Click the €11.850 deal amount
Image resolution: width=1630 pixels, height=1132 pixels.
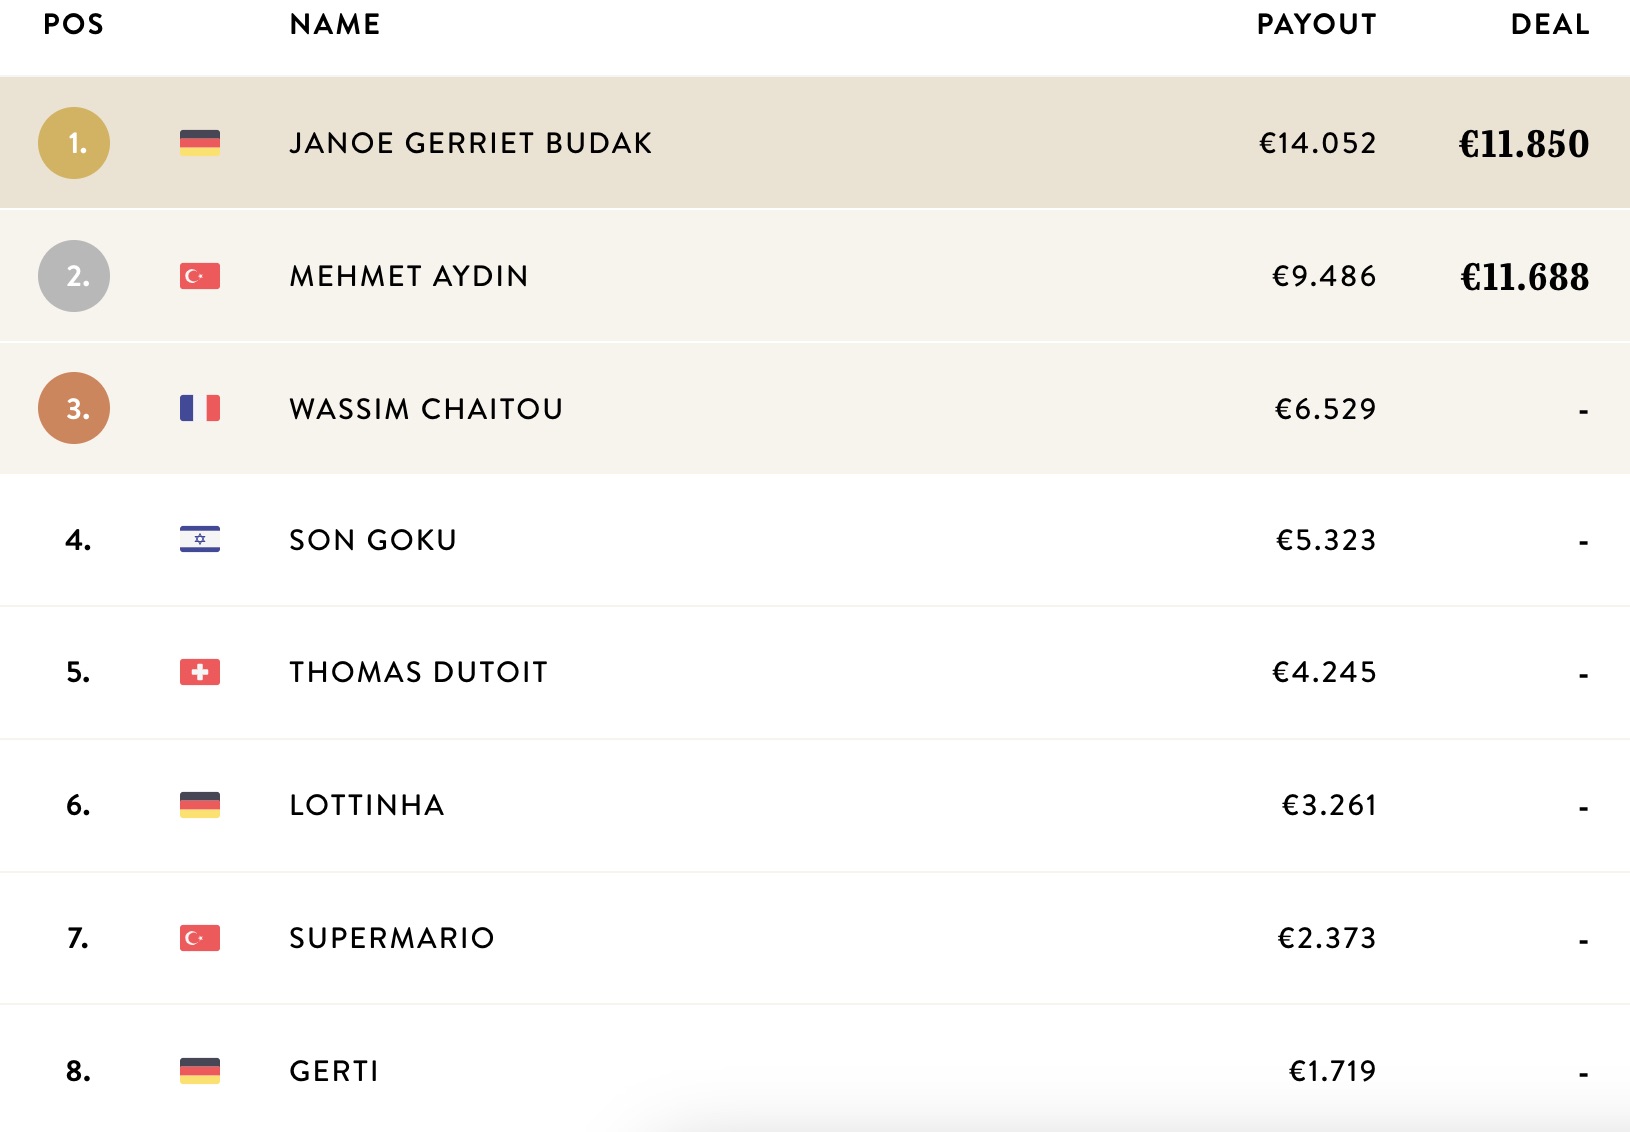point(1524,144)
